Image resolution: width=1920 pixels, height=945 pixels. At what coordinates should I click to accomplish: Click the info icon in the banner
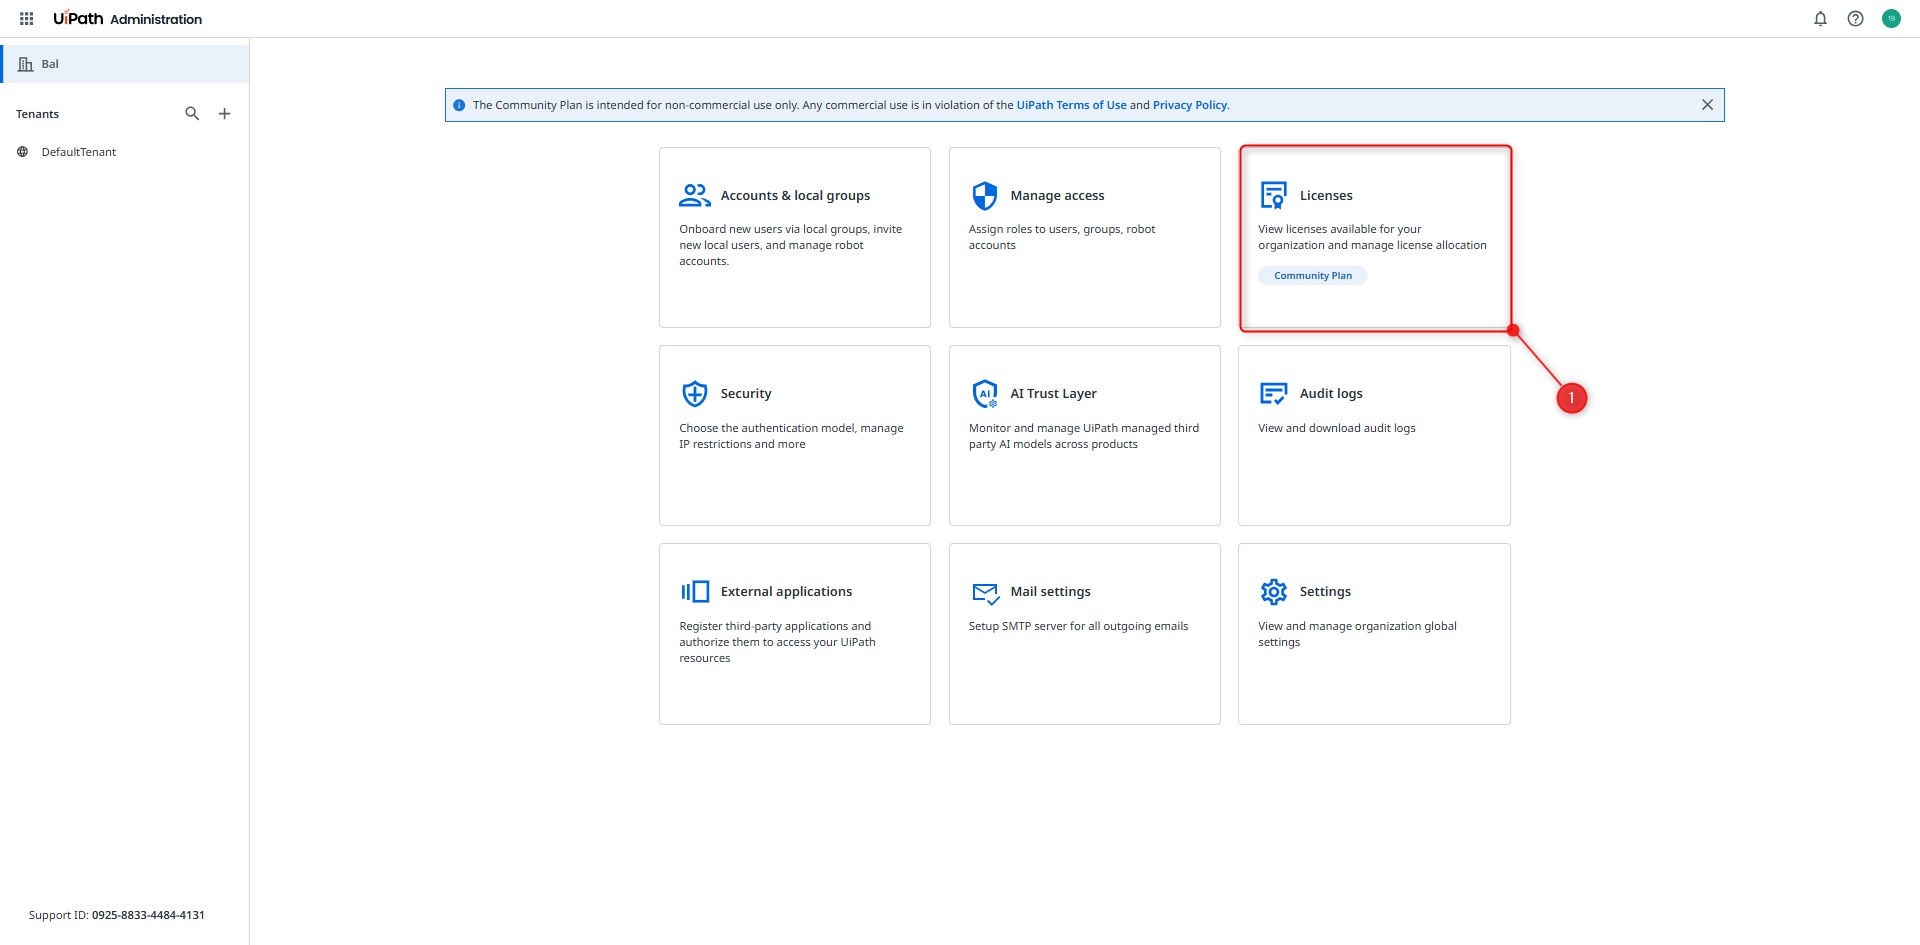(459, 105)
